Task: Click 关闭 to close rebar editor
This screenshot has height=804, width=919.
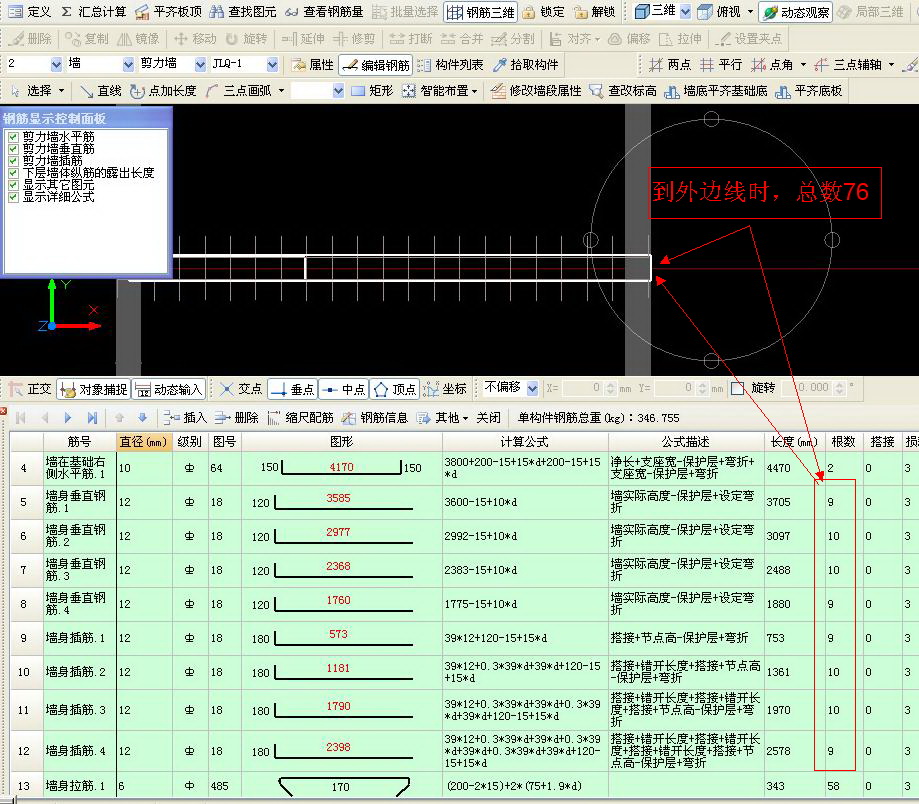Action: click(x=488, y=418)
